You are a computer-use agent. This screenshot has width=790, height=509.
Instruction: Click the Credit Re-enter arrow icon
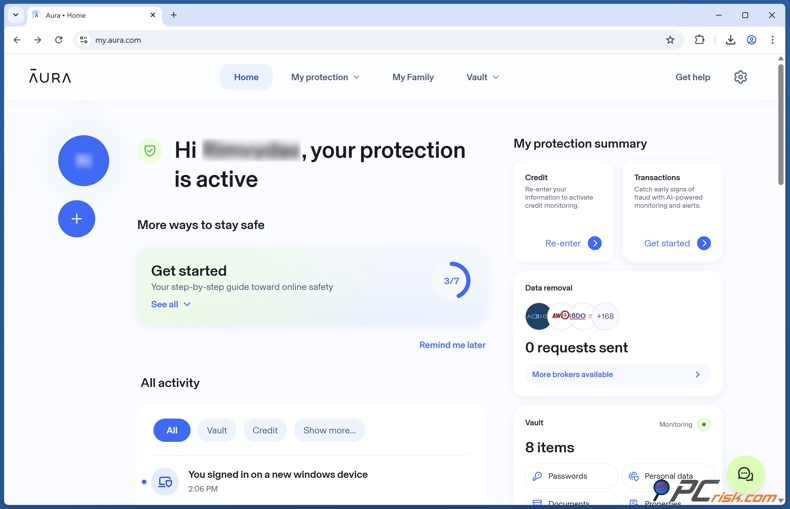595,243
